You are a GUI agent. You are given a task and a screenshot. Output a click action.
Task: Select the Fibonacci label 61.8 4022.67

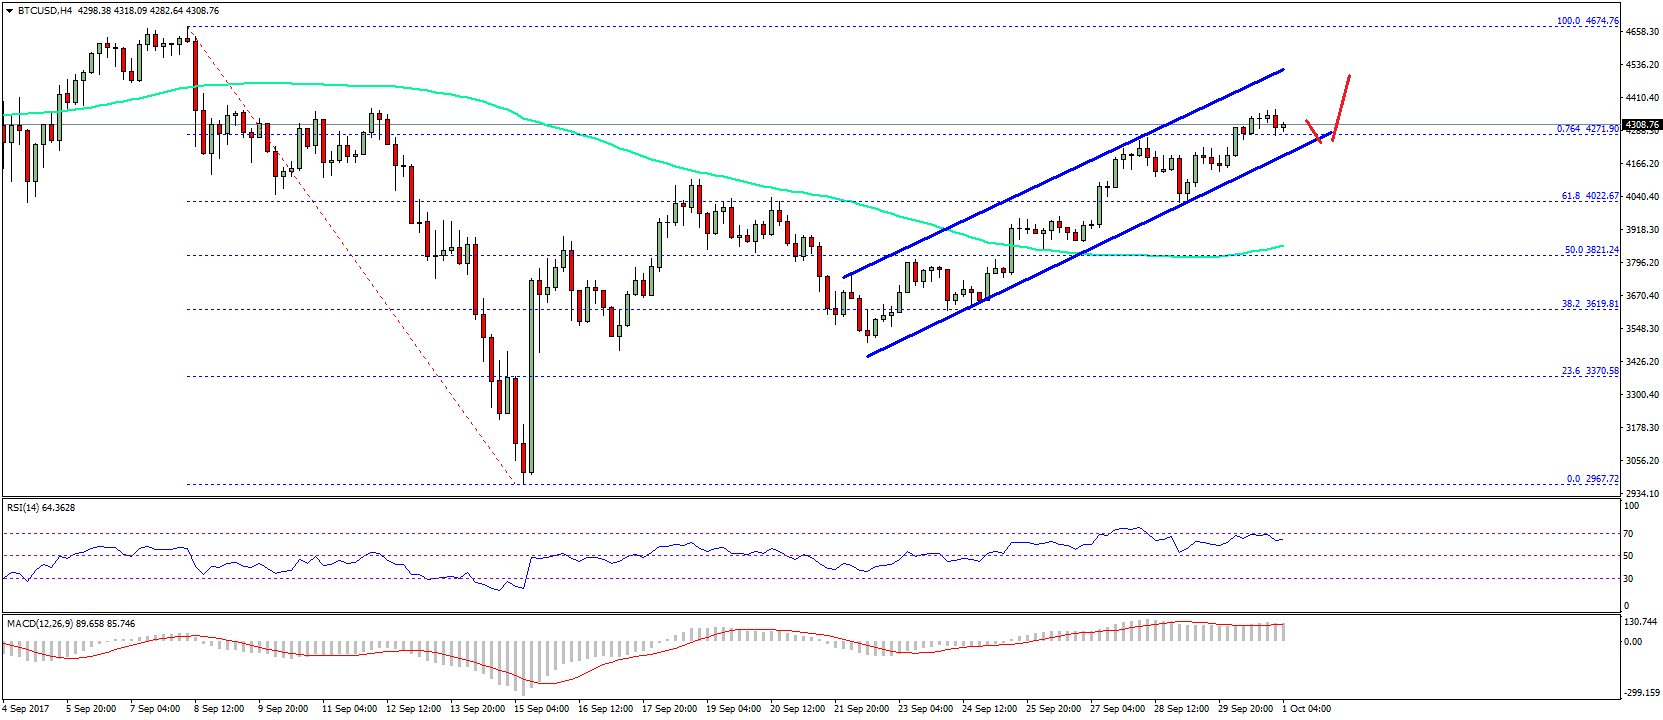click(1590, 196)
